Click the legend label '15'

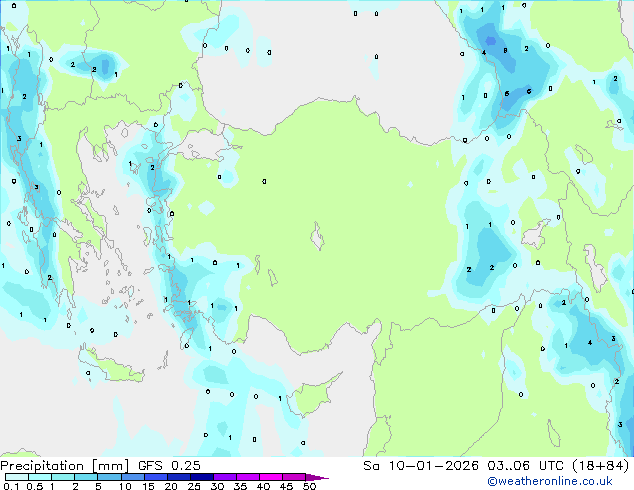click(x=148, y=486)
